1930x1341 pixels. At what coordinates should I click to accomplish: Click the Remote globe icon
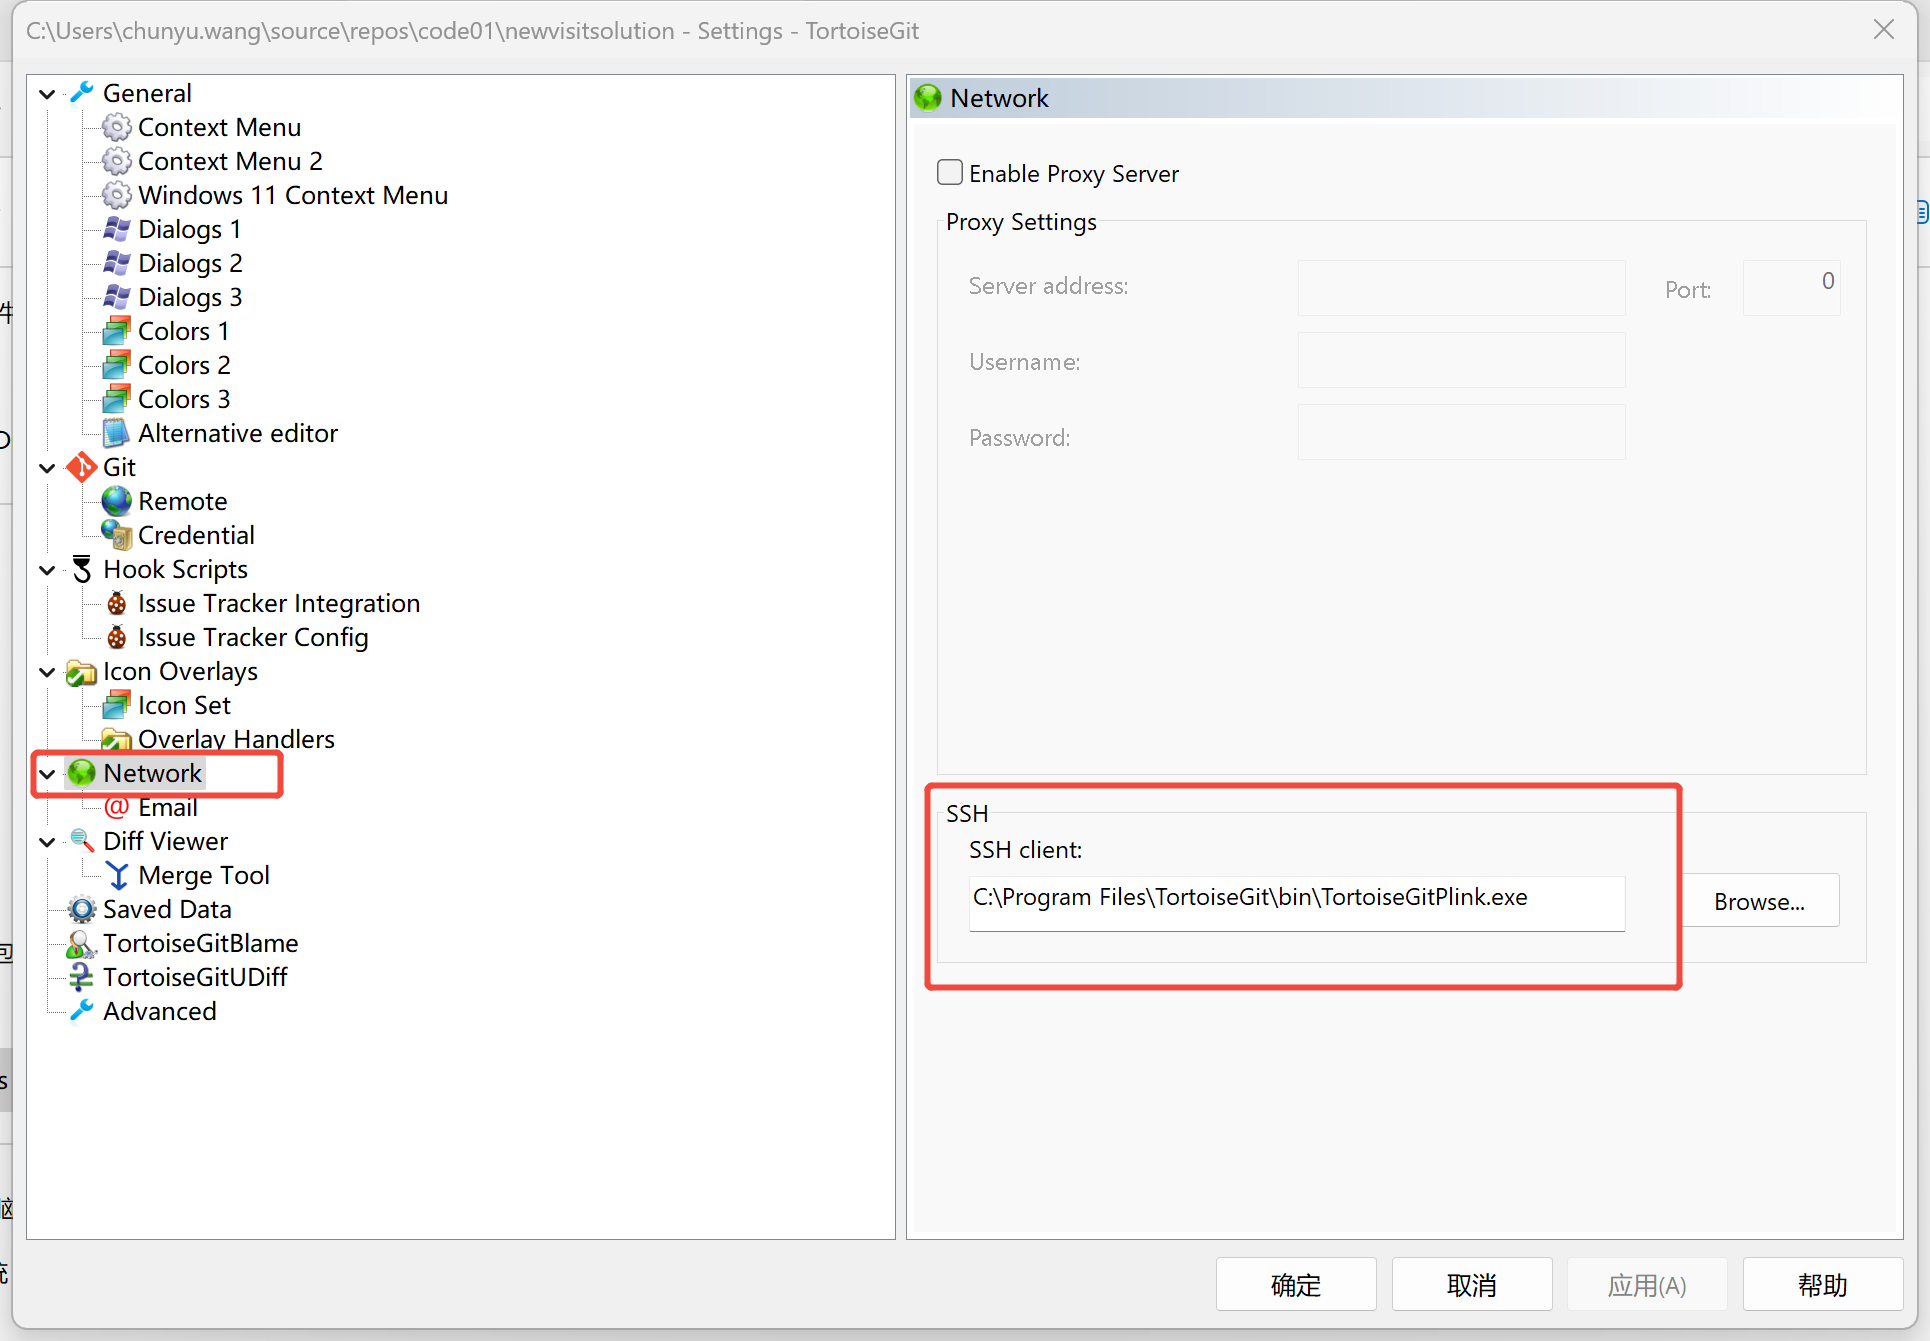coord(117,501)
